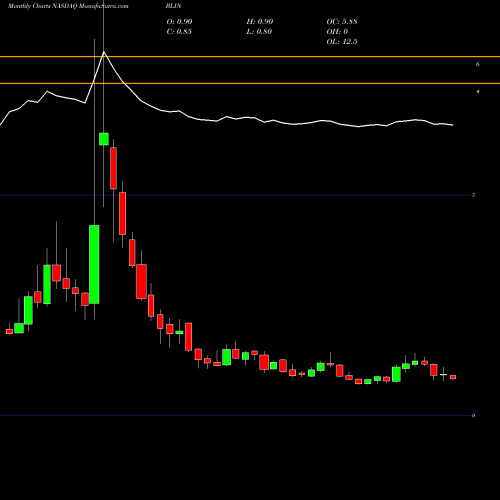Click the OC: 5.88 value
The width and height of the screenshot is (500, 500).
coord(342,22)
